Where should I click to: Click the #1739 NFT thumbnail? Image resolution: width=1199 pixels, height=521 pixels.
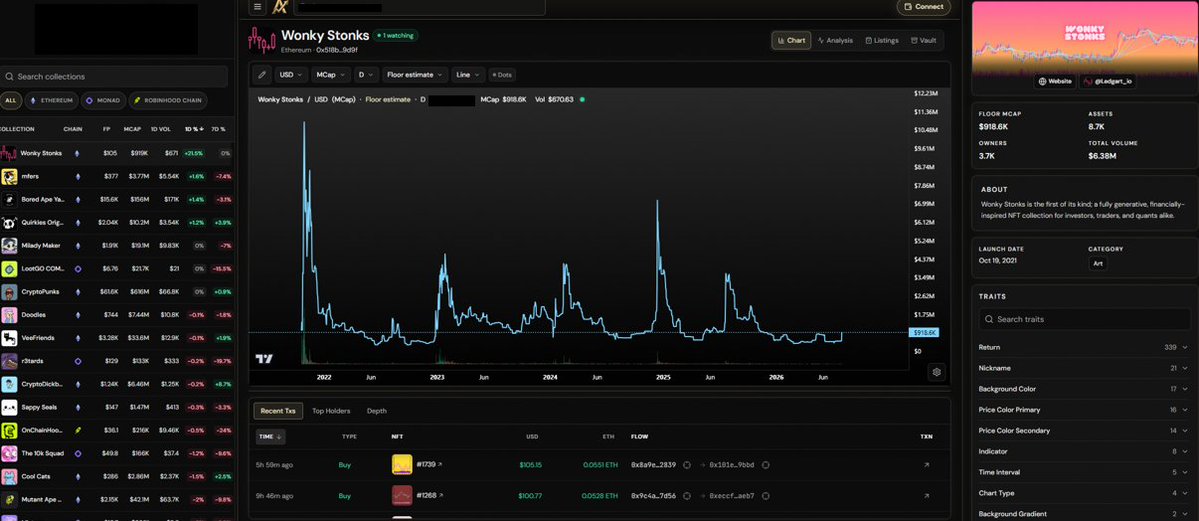[x=402, y=464]
